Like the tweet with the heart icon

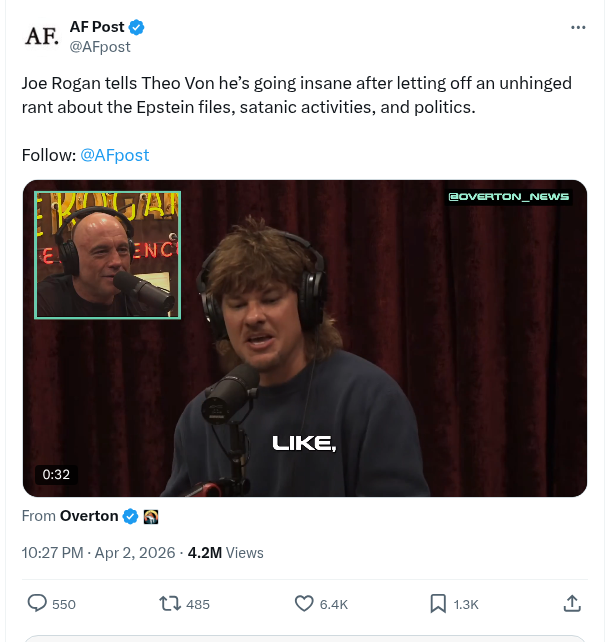pyautogui.click(x=305, y=603)
